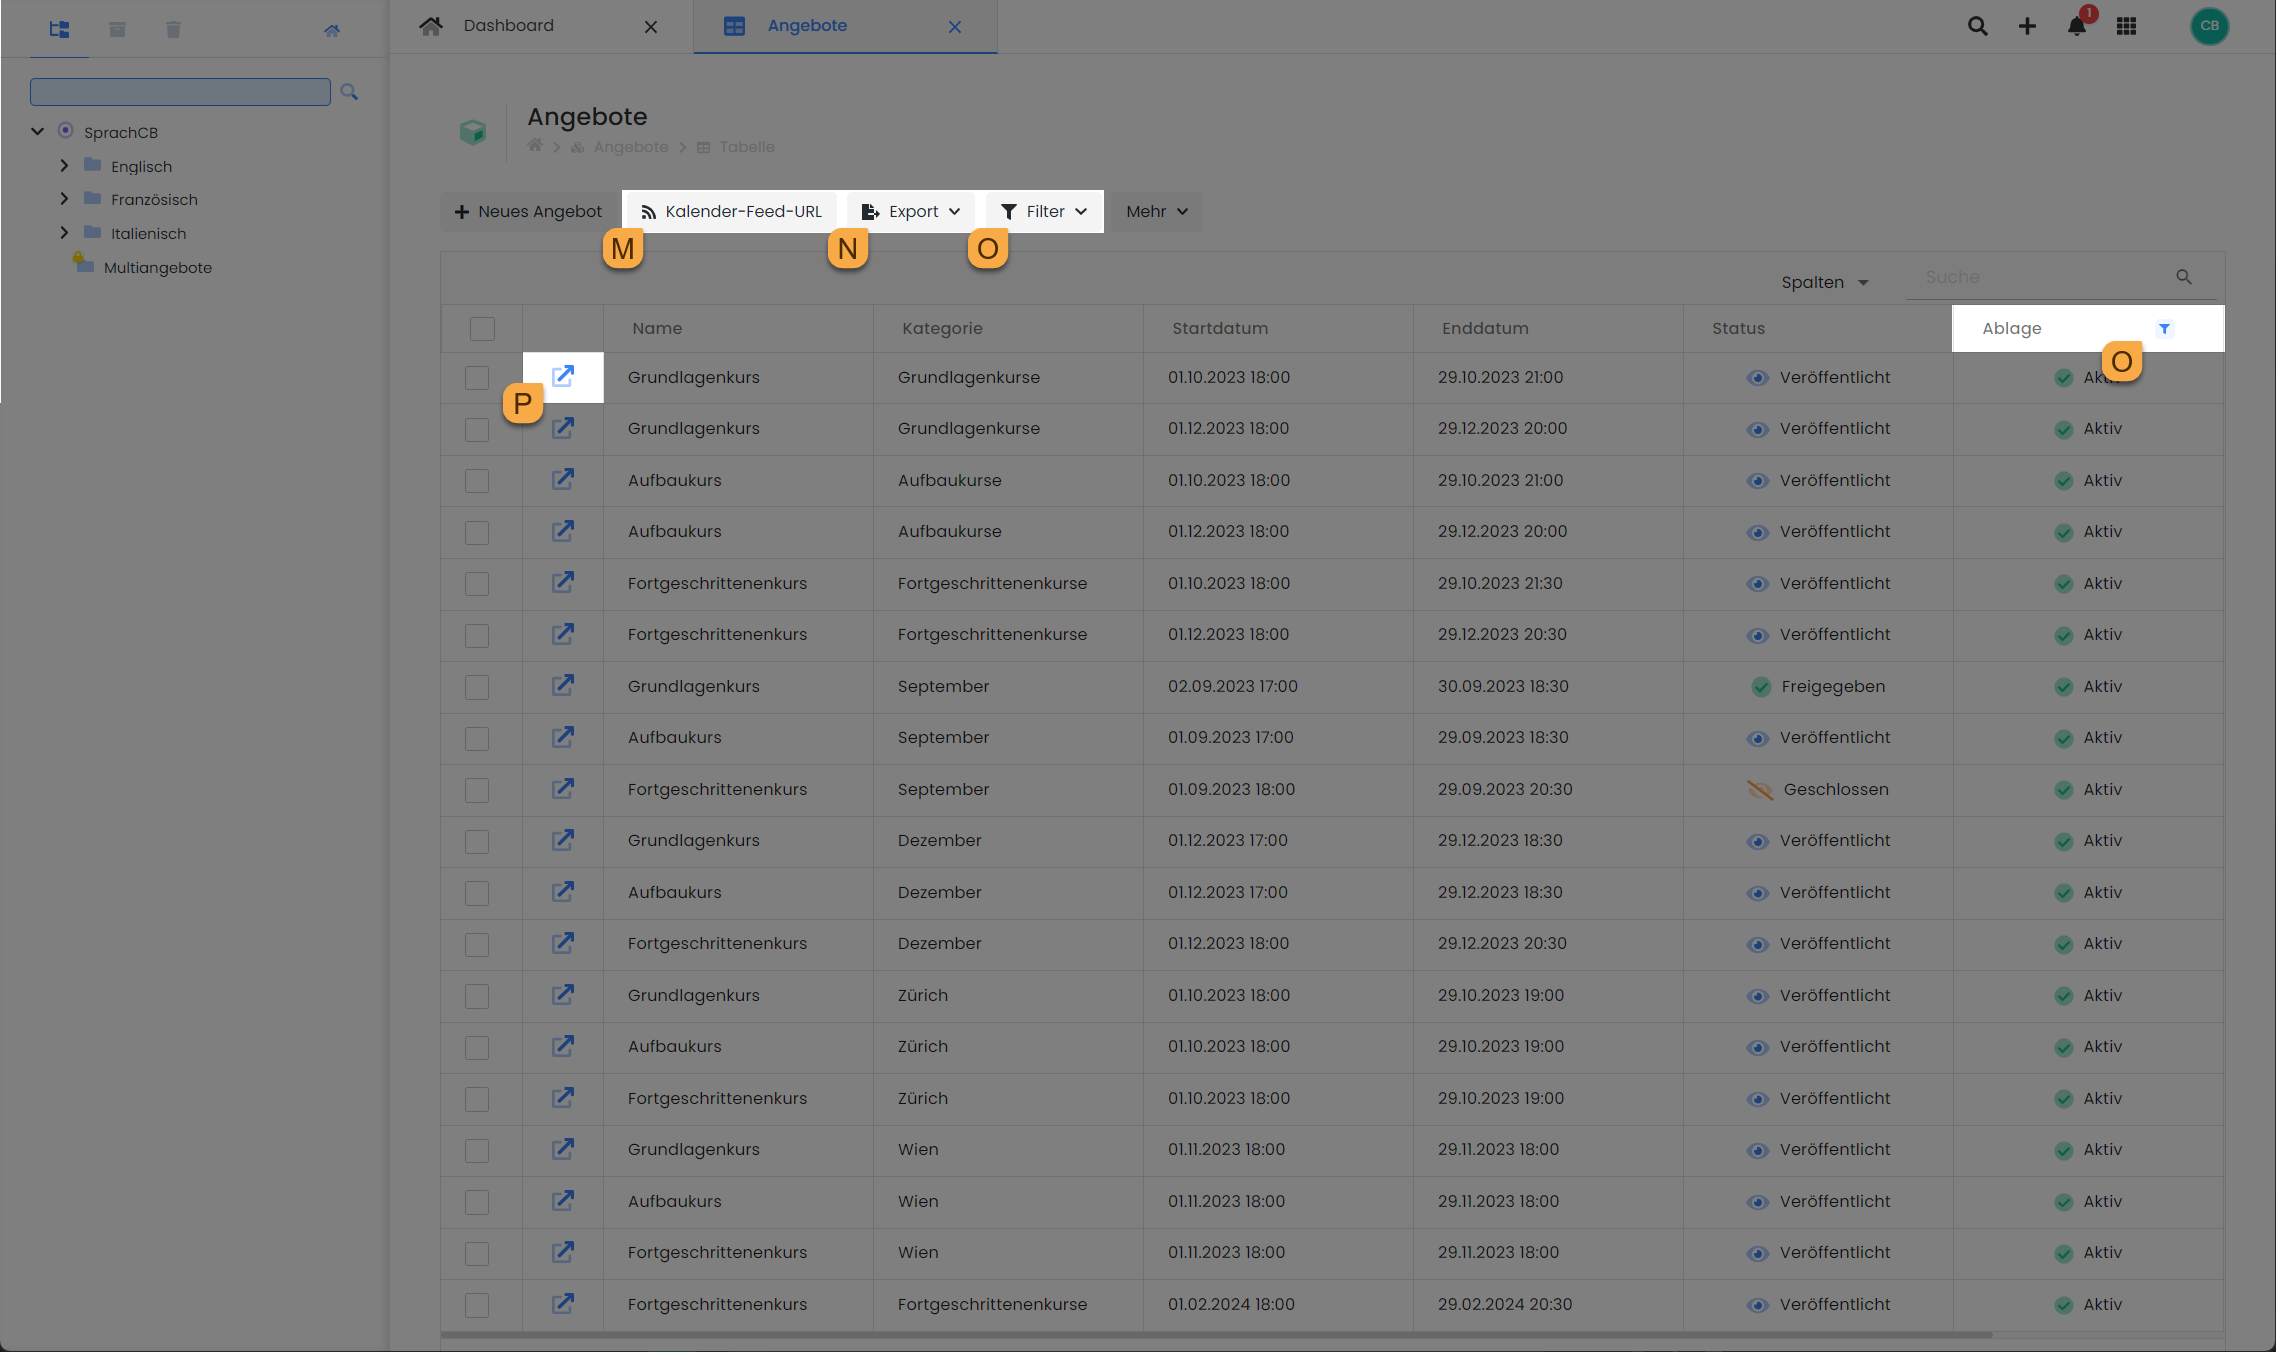2276x1352 pixels.
Task: Open the notifications bell with the badge
Action: tap(2076, 27)
